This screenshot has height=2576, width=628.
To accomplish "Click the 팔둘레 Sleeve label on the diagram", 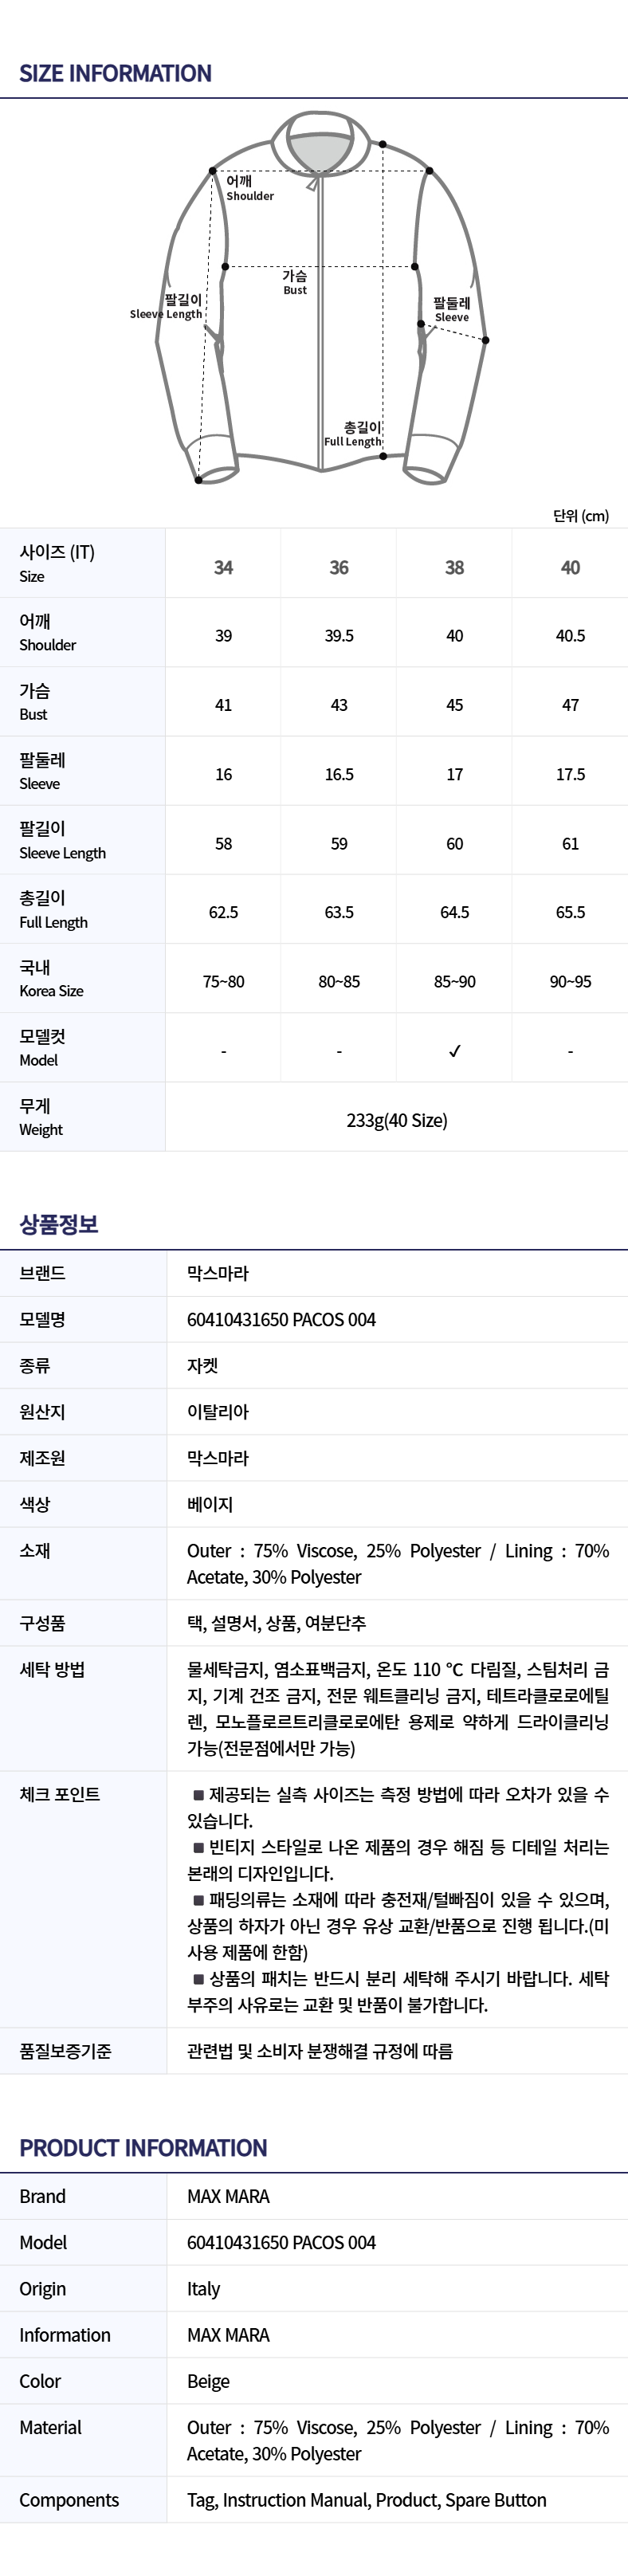I will pos(452,309).
